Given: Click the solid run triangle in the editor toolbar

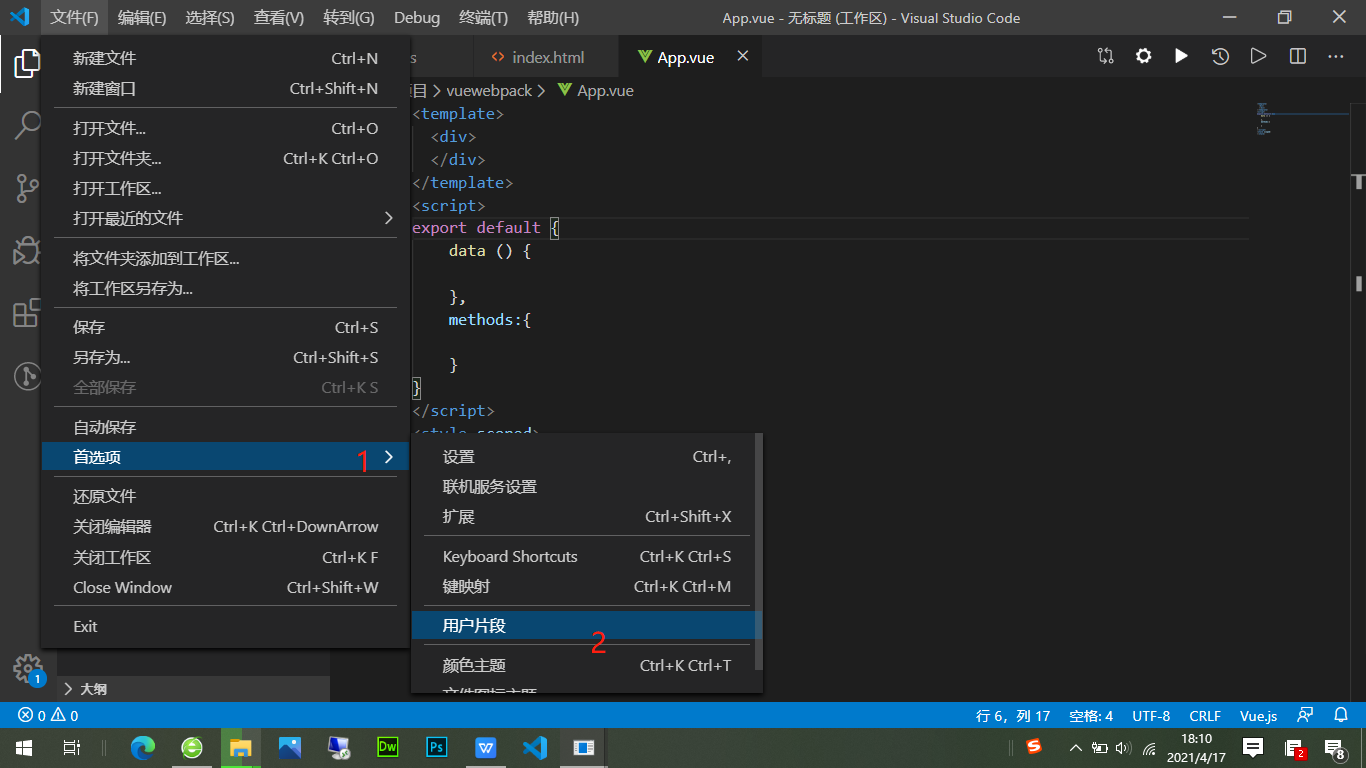Looking at the screenshot, I should tap(1181, 57).
